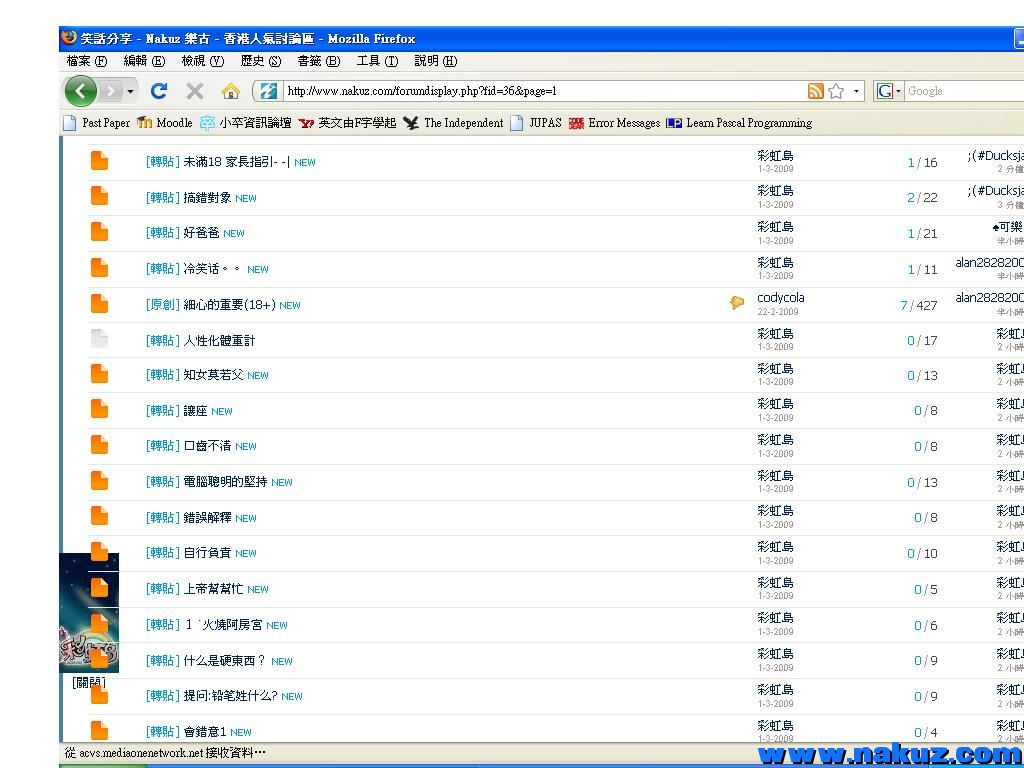Open the Google search engine selector dropdown
The image size is (1024, 768).
tap(888, 91)
